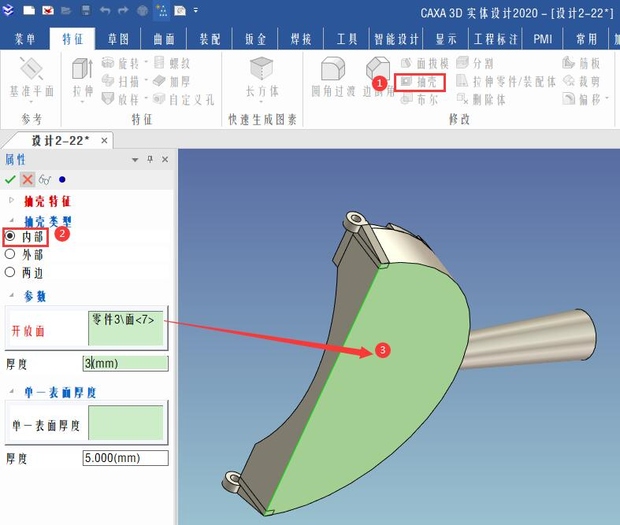Switch to the 装配 assembly tab
Image resolution: width=620 pixels, height=525 pixels.
pos(210,39)
